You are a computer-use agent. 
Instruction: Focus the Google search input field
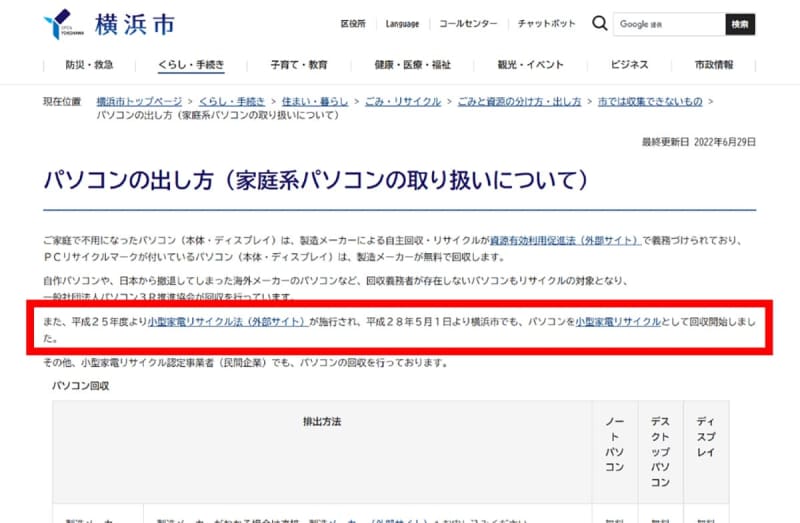(x=668, y=23)
